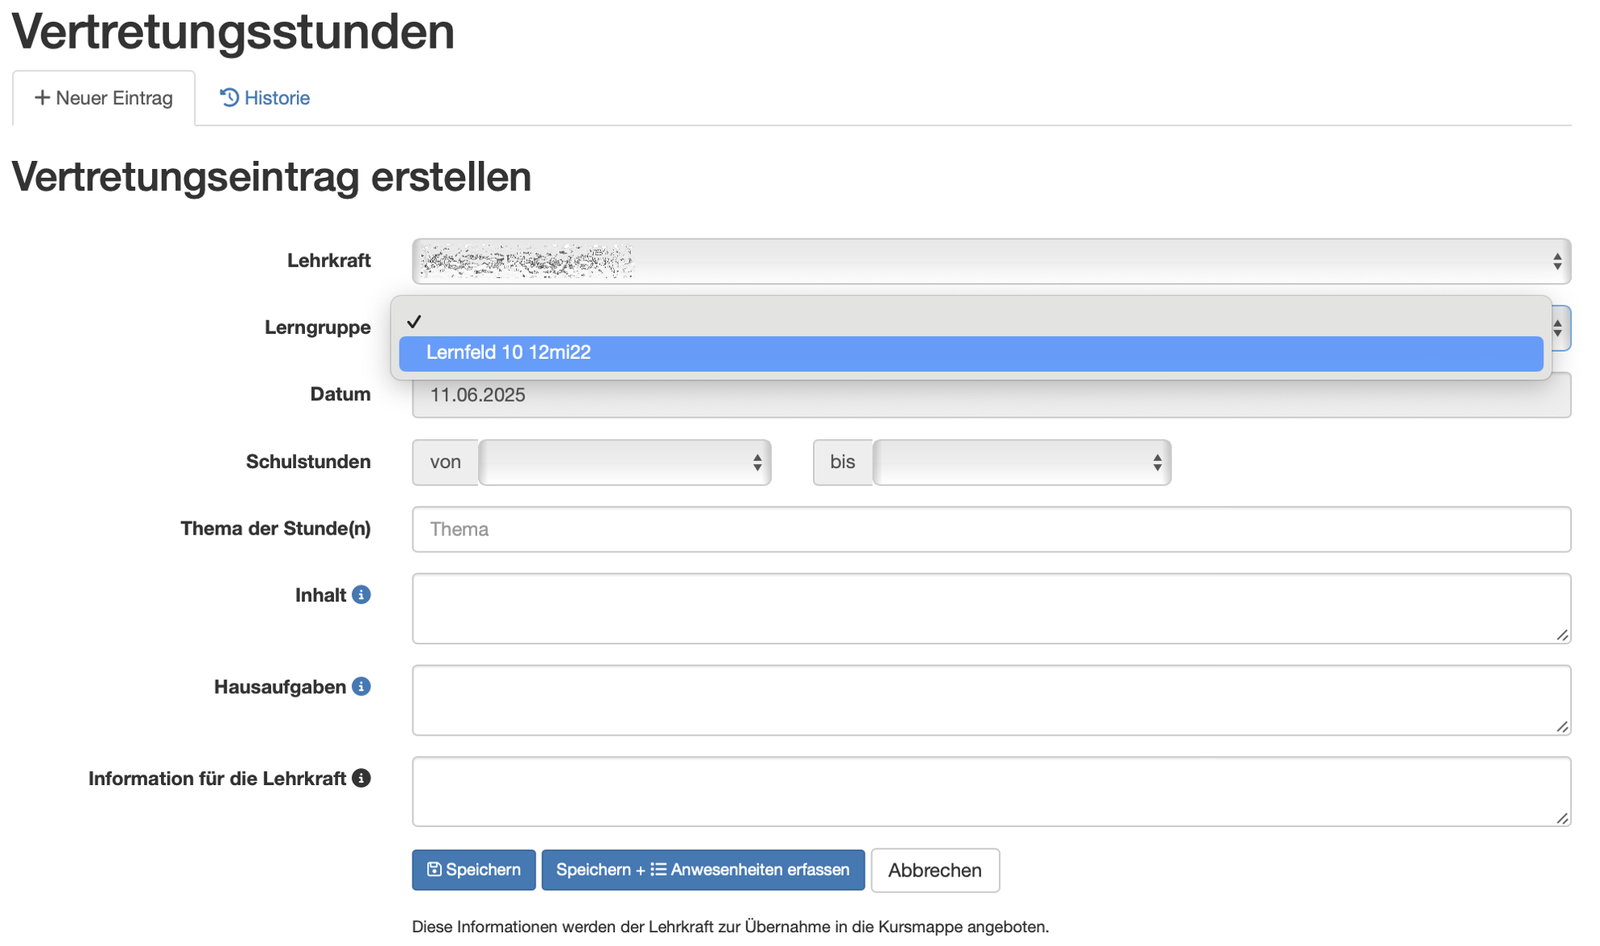Click resize grip of Lehrkraft information textarea
This screenshot has width=1600, height=946.
[x=1562, y=818]
